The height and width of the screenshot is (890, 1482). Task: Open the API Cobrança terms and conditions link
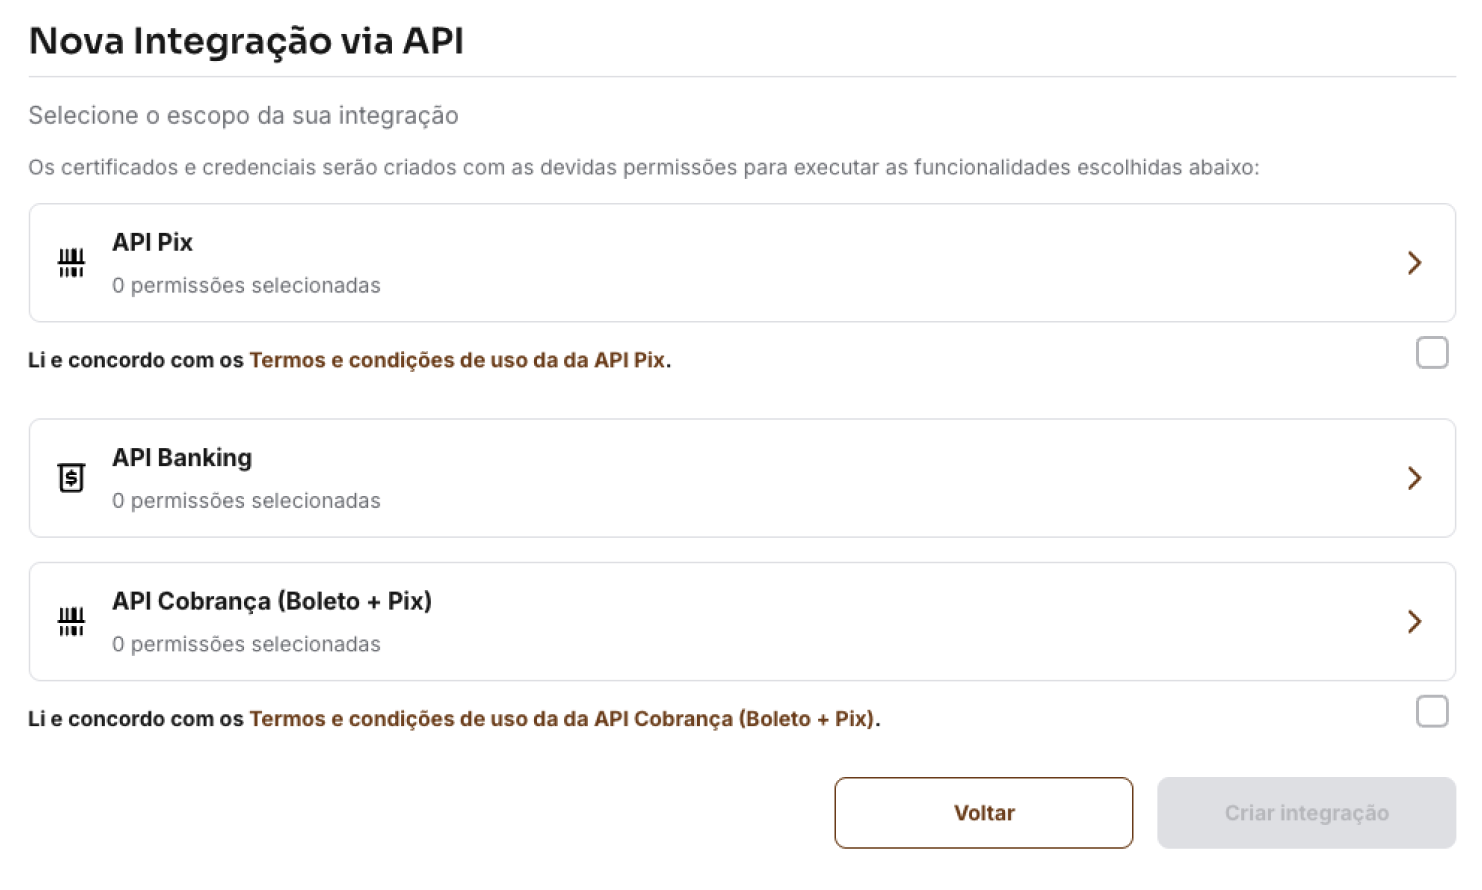562,719
